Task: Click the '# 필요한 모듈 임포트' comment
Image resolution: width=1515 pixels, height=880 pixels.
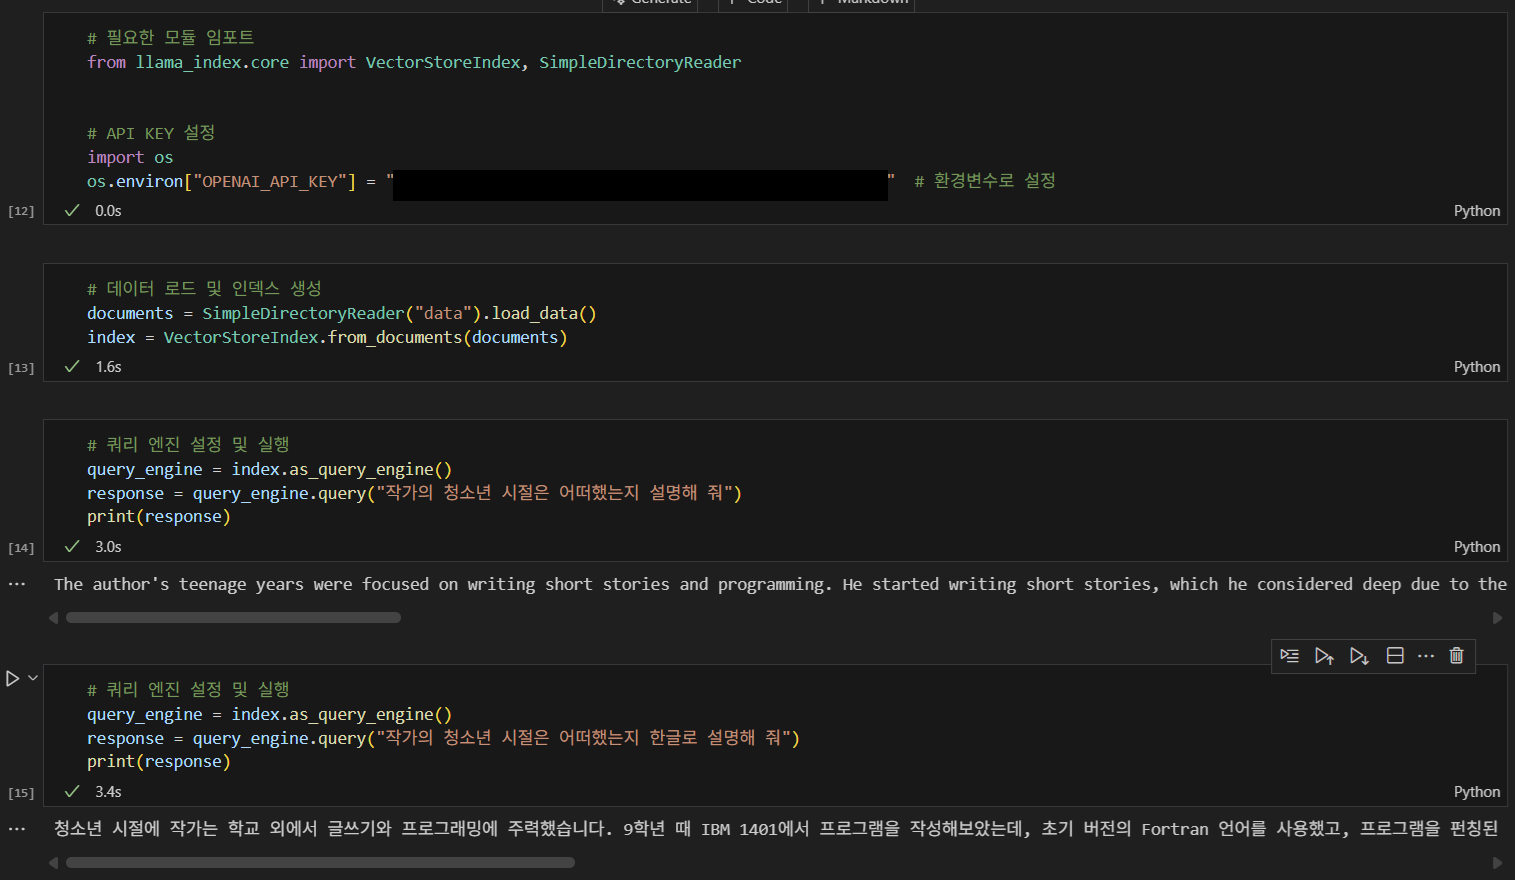Action: pos(171,38)
